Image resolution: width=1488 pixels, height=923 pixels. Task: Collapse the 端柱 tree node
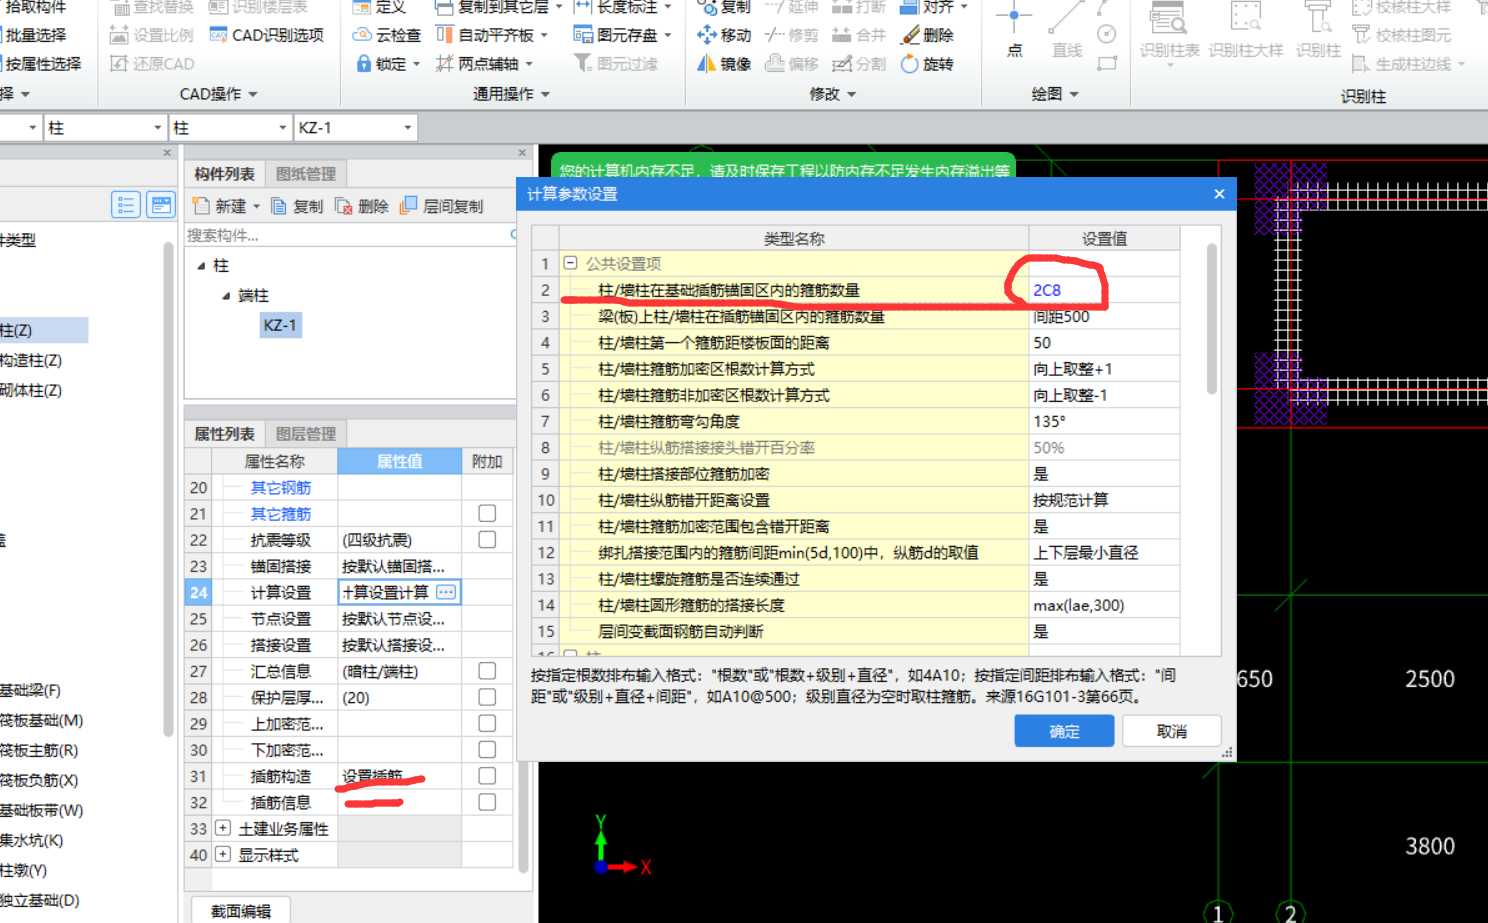coord(226,296)
